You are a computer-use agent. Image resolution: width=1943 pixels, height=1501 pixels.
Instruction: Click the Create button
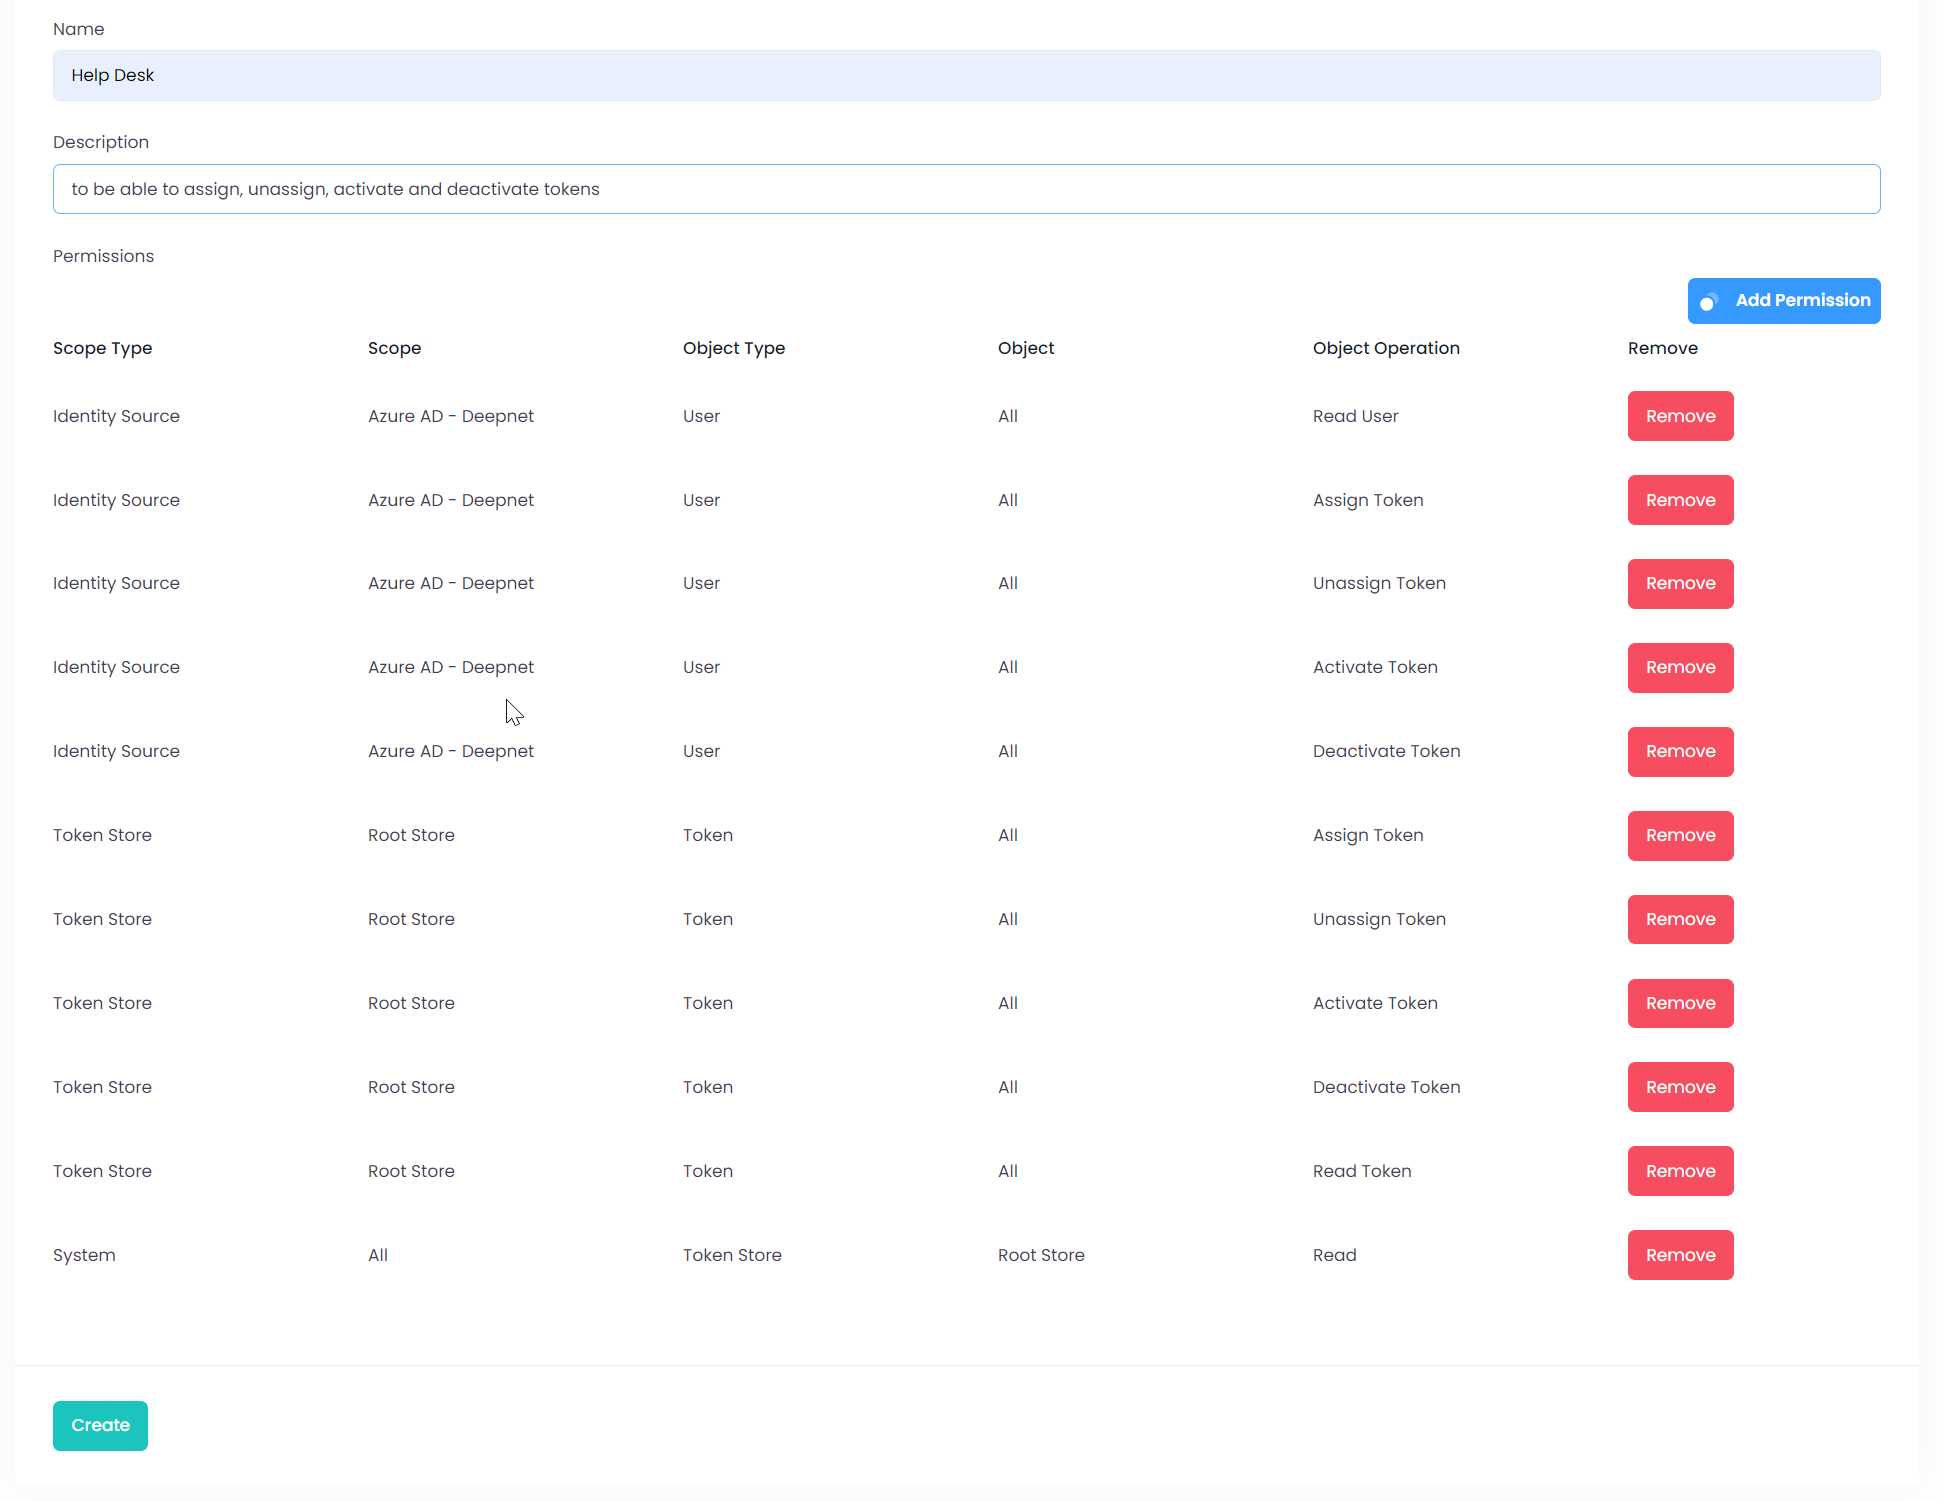(x=100, y=1425)
